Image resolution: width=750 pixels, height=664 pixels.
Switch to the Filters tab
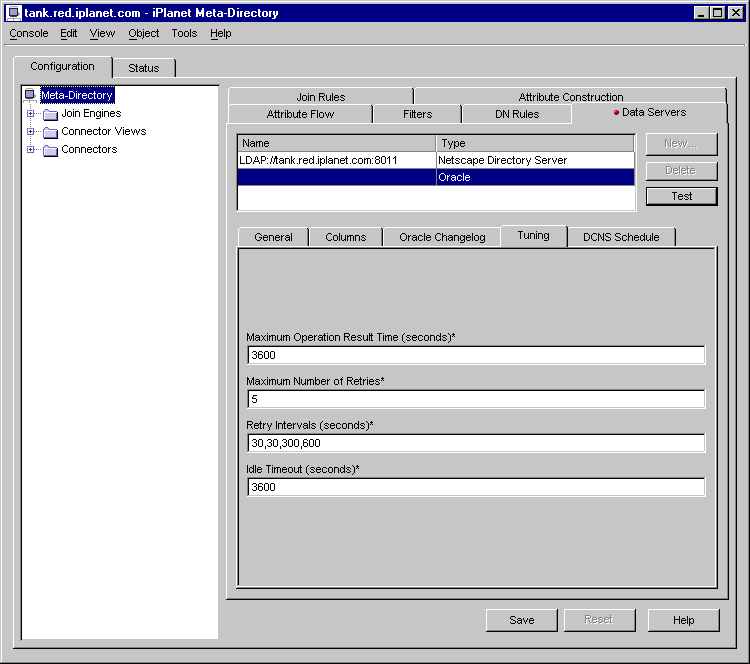(417, 114)
